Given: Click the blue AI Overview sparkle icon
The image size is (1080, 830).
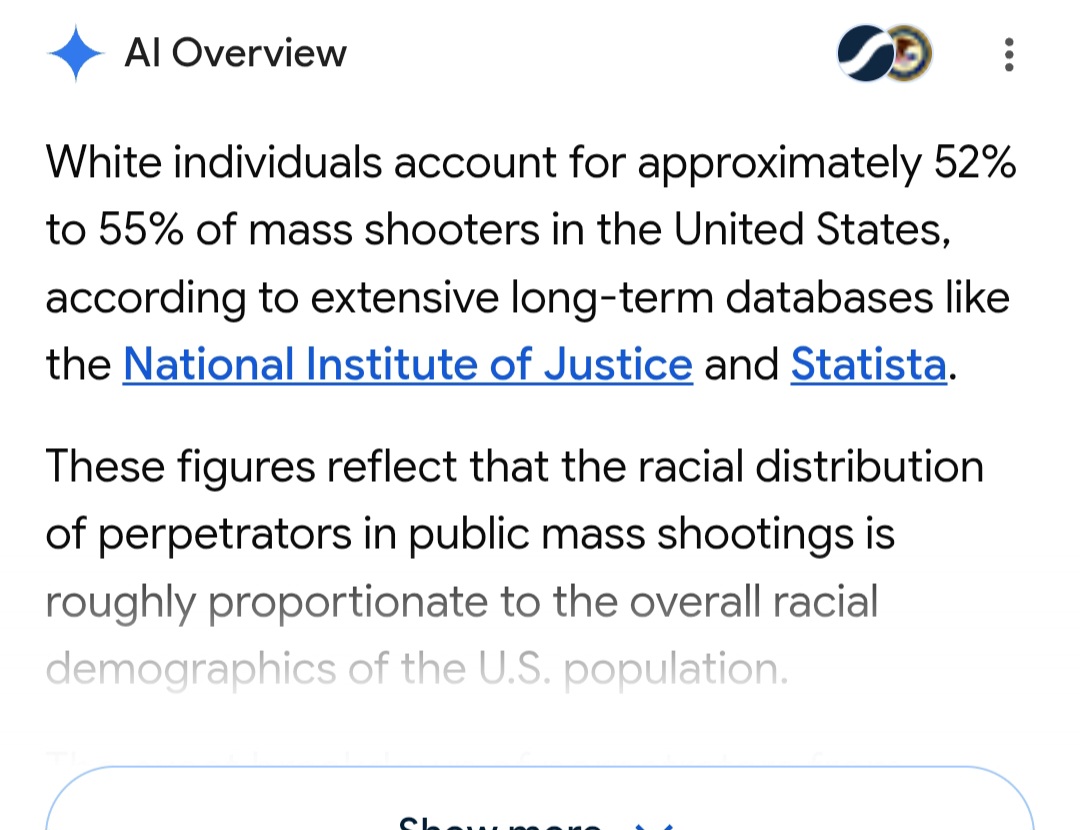Looking at the screenshot, I should pos(76,53).
